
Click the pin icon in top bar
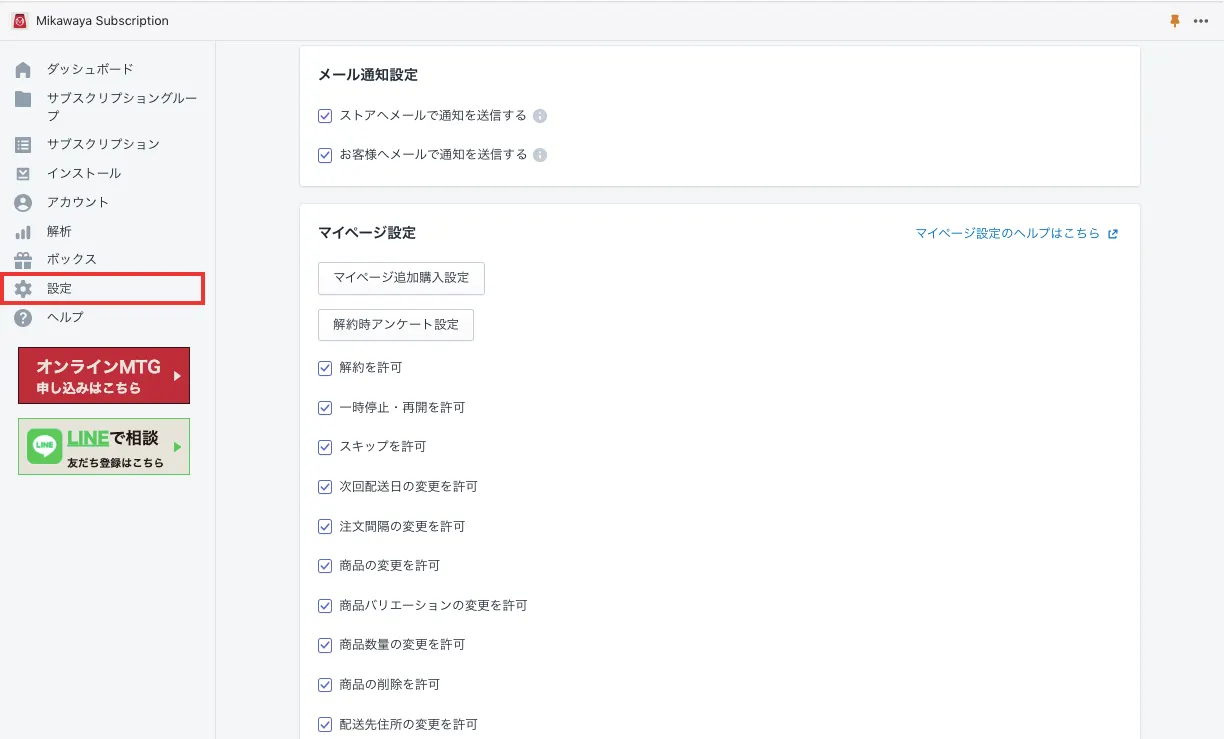1175,21
